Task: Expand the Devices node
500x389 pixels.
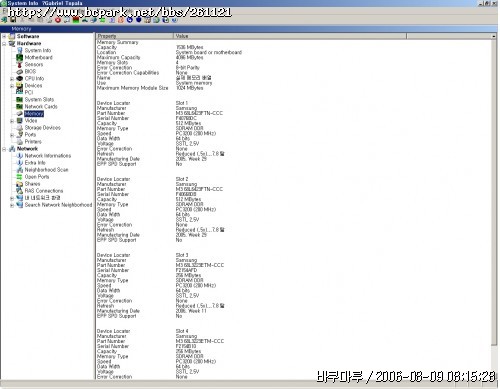Action: (12, 86)
